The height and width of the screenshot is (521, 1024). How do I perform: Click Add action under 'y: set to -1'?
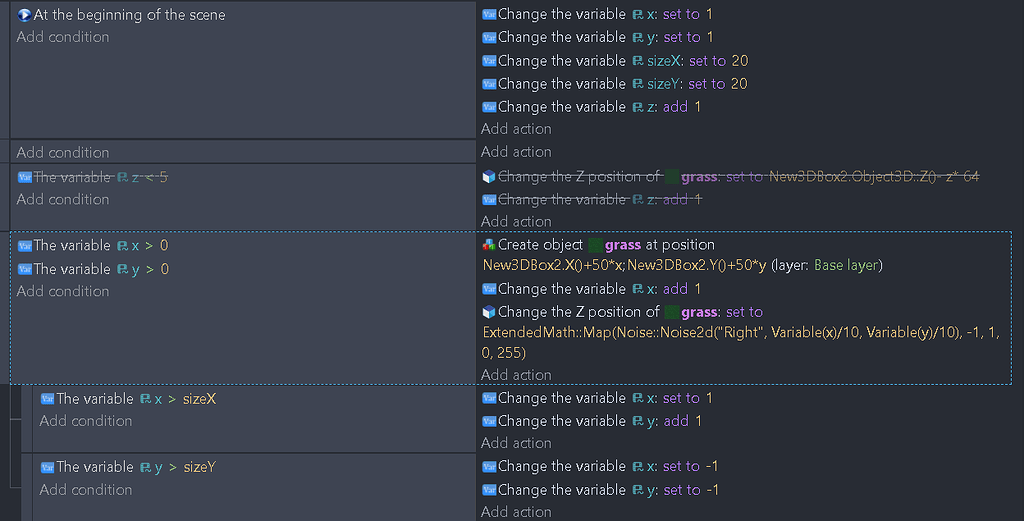pyautogui.click(x=516, y=512)
